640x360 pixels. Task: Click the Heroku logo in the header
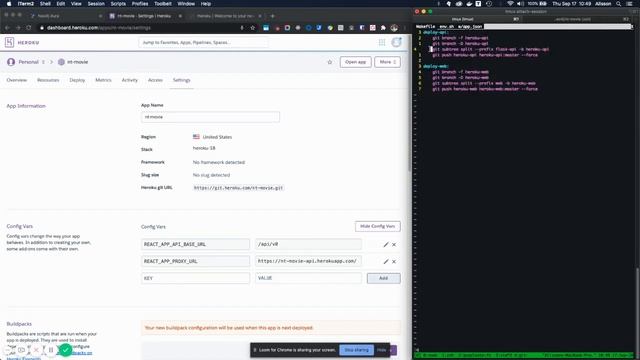(x=9, y=42)
